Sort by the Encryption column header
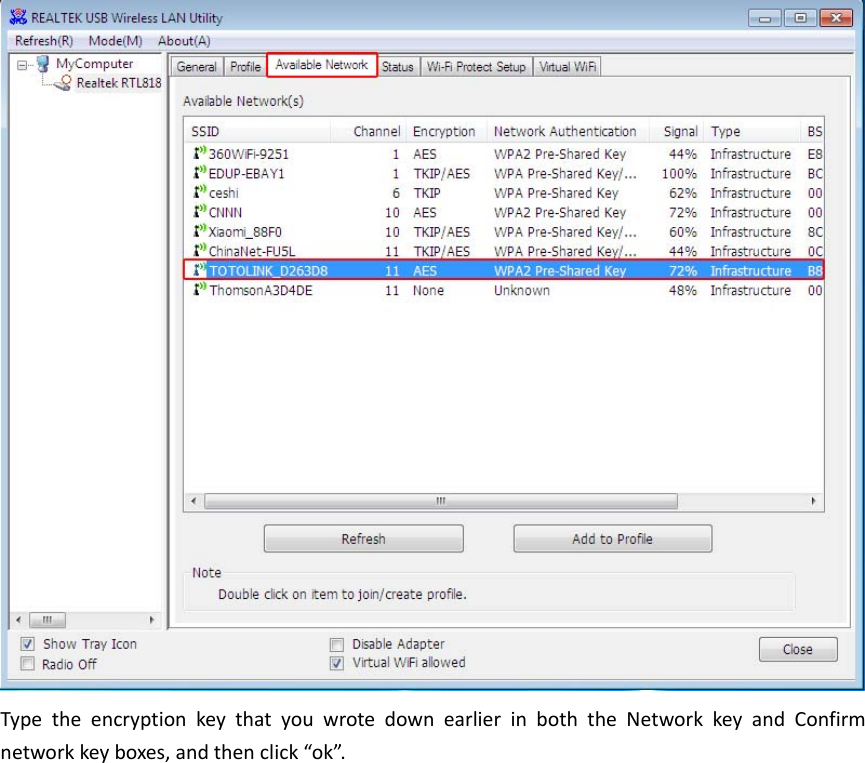 click(x=447, y=131)
